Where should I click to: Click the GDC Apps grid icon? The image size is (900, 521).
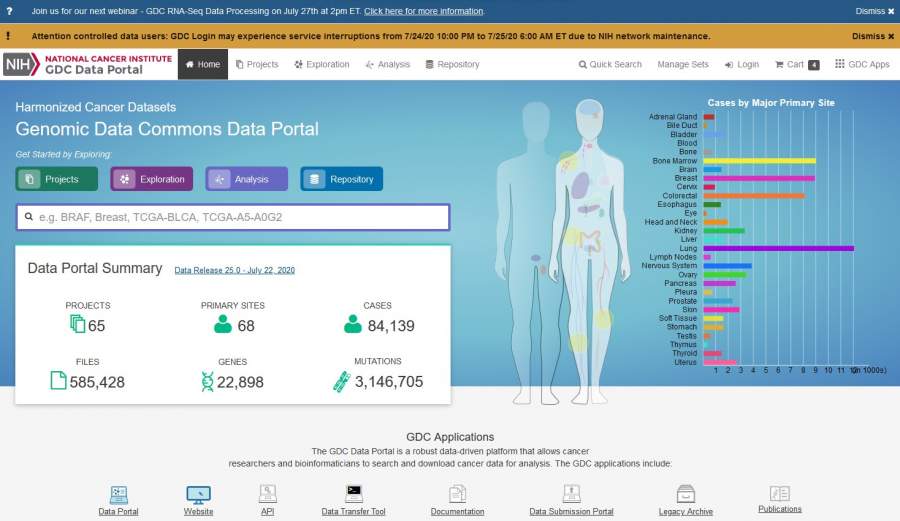[839, 64]
